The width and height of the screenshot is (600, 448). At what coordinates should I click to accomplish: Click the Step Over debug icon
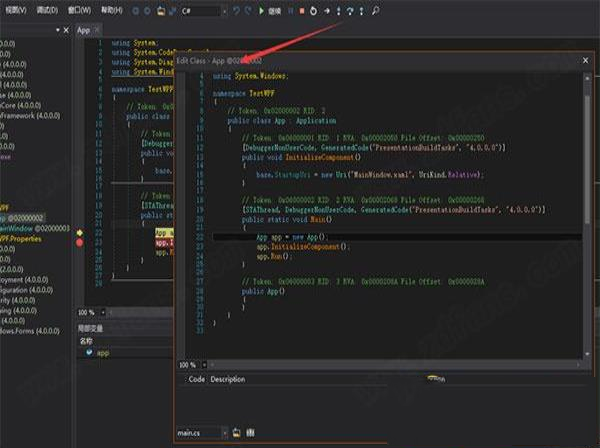pos(350,11)
